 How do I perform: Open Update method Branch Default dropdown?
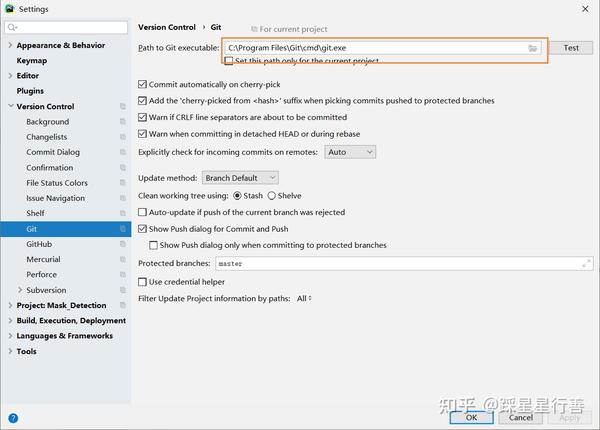coord(240,178)
